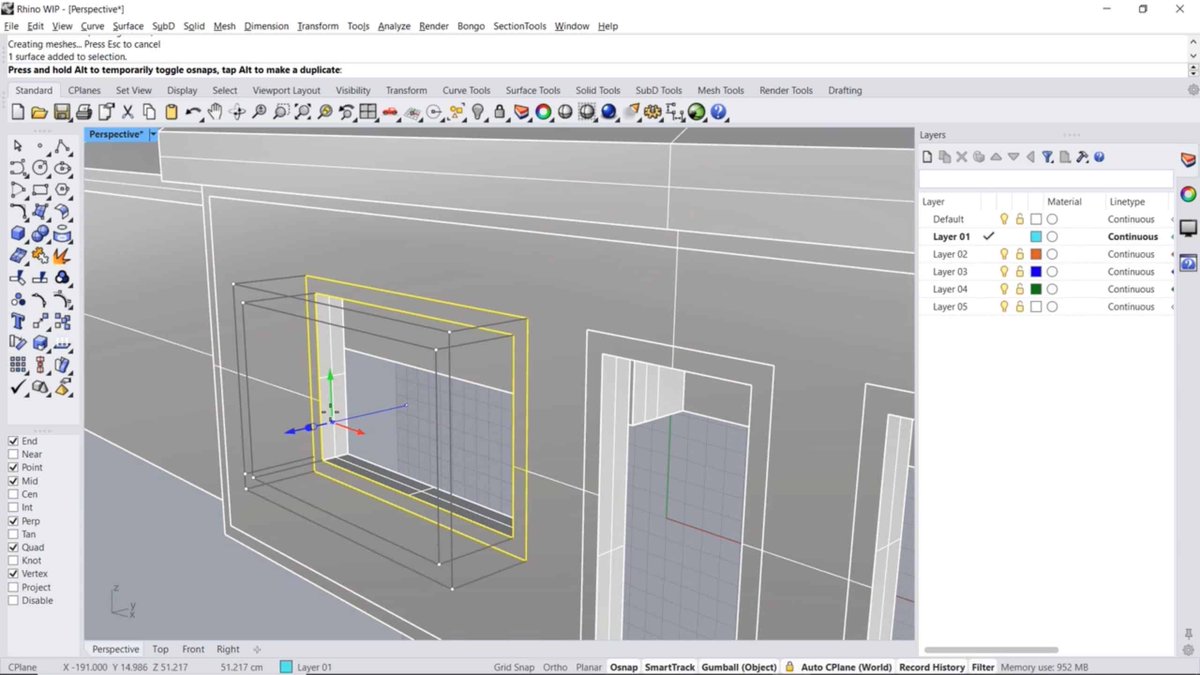This screenshot has width=1200, height=675.
Task: Click the delete layer X icon
Action: 961,157
